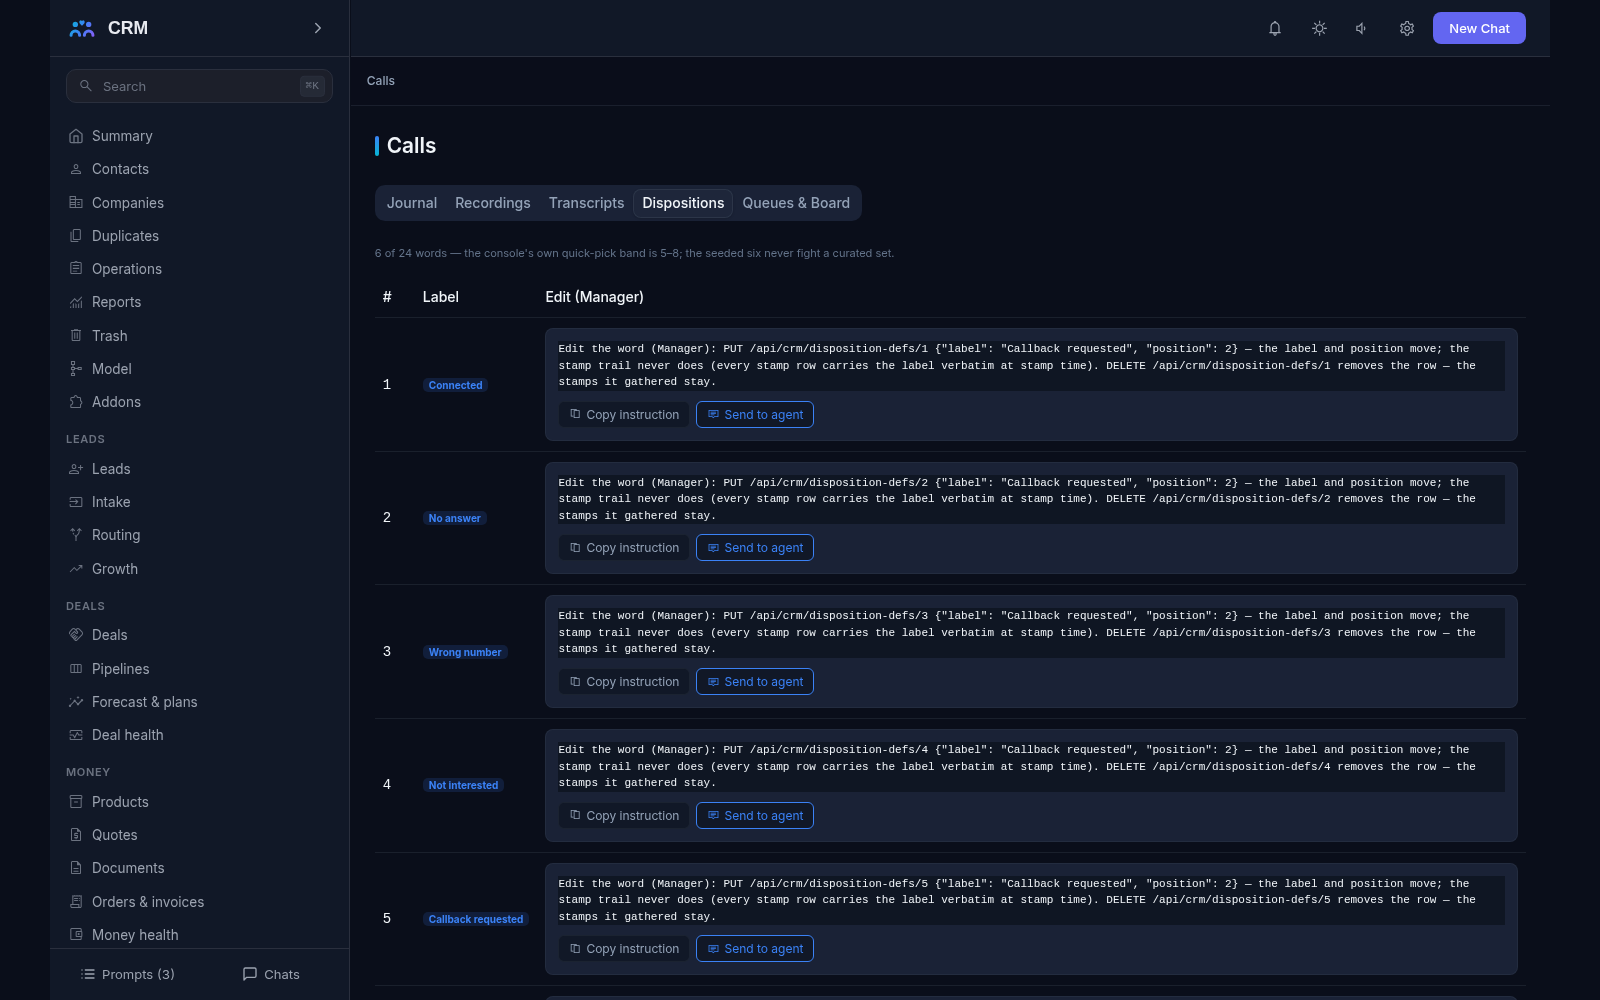This screenshot has height=1000, width=1600.
Task: Switch to the Queues & Board tab
Action: click(796, 203)
